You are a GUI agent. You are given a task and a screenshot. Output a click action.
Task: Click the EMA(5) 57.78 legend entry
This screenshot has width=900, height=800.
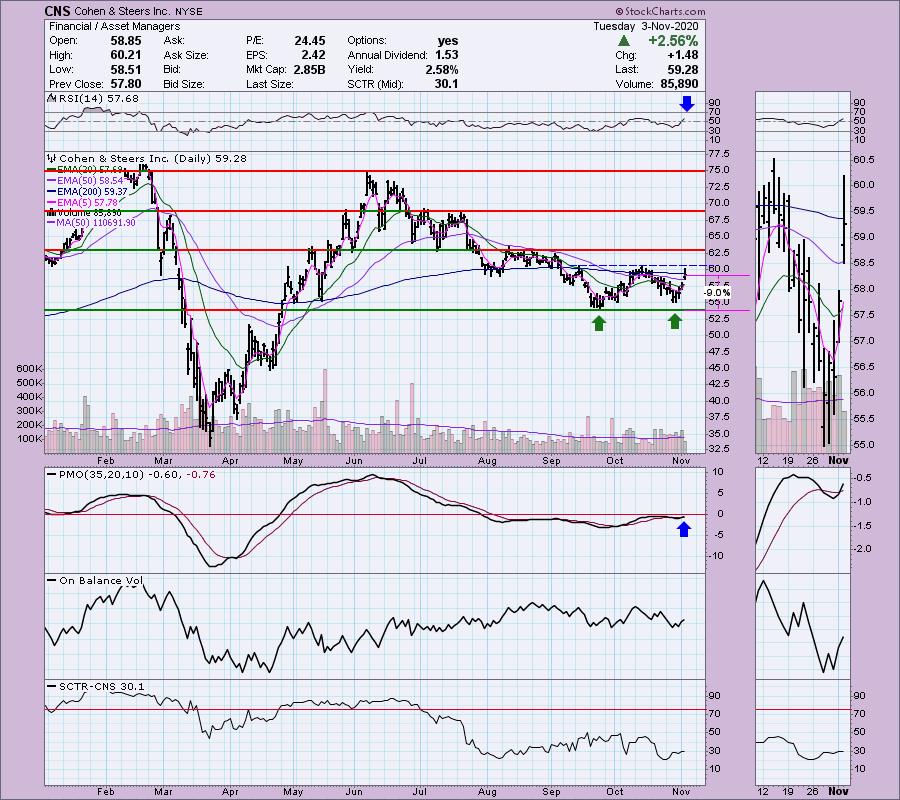pos(87,203)
